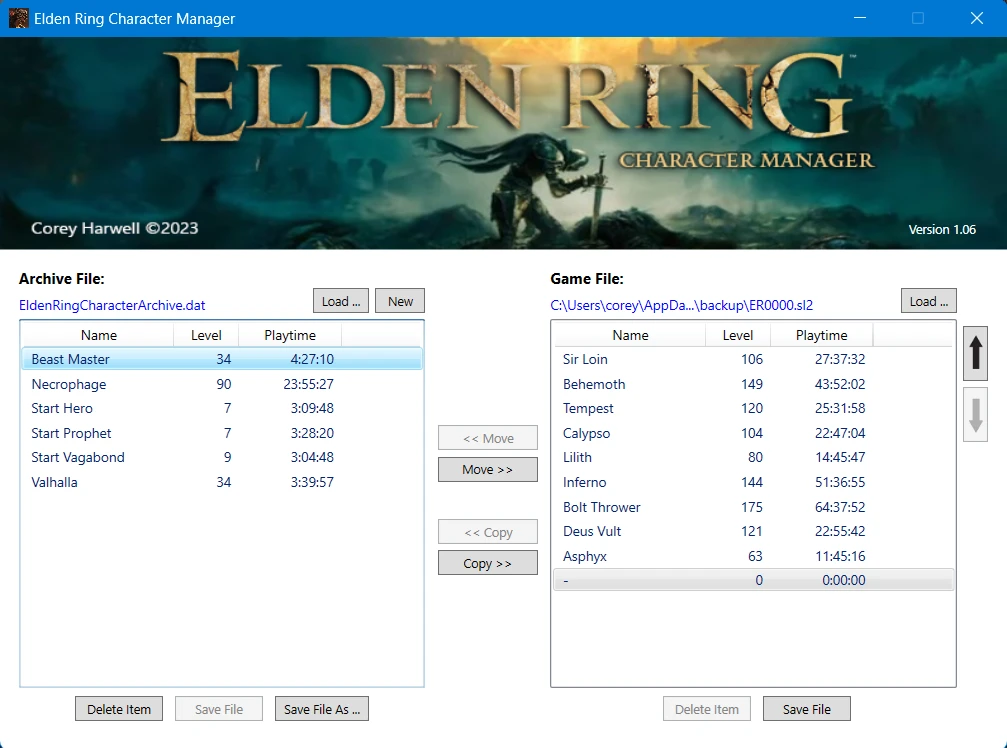
Task: Click the Elden Ring app icon in title bar
Action: (19, 18)
